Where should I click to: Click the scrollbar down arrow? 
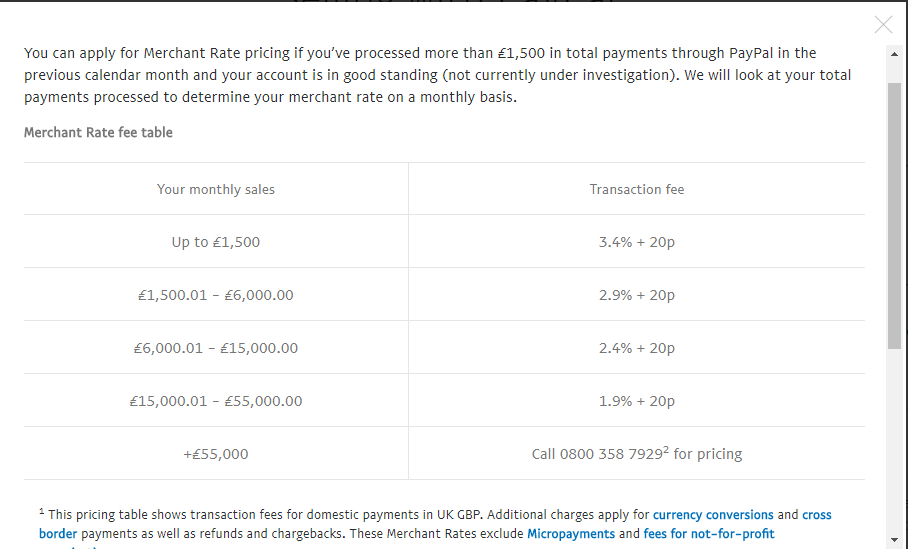[894, 541]
